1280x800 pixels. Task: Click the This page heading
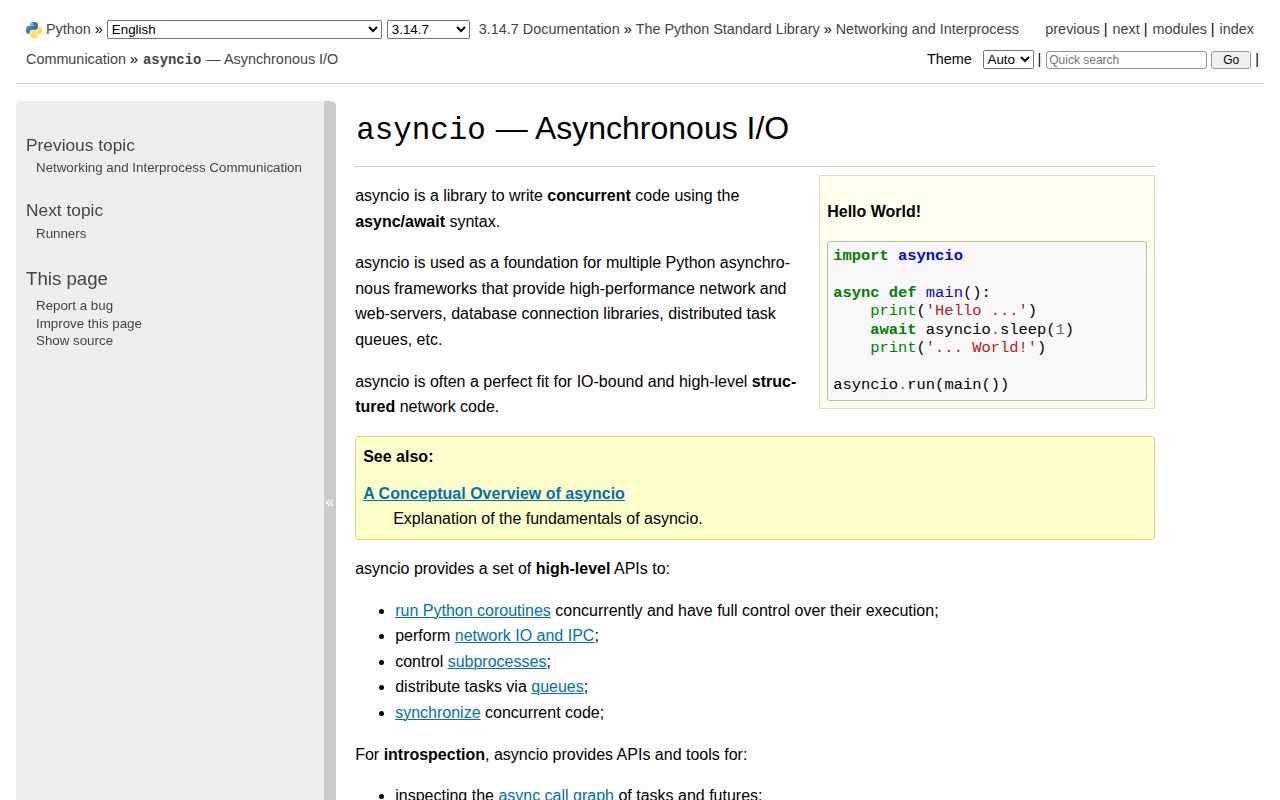point(67,279)
